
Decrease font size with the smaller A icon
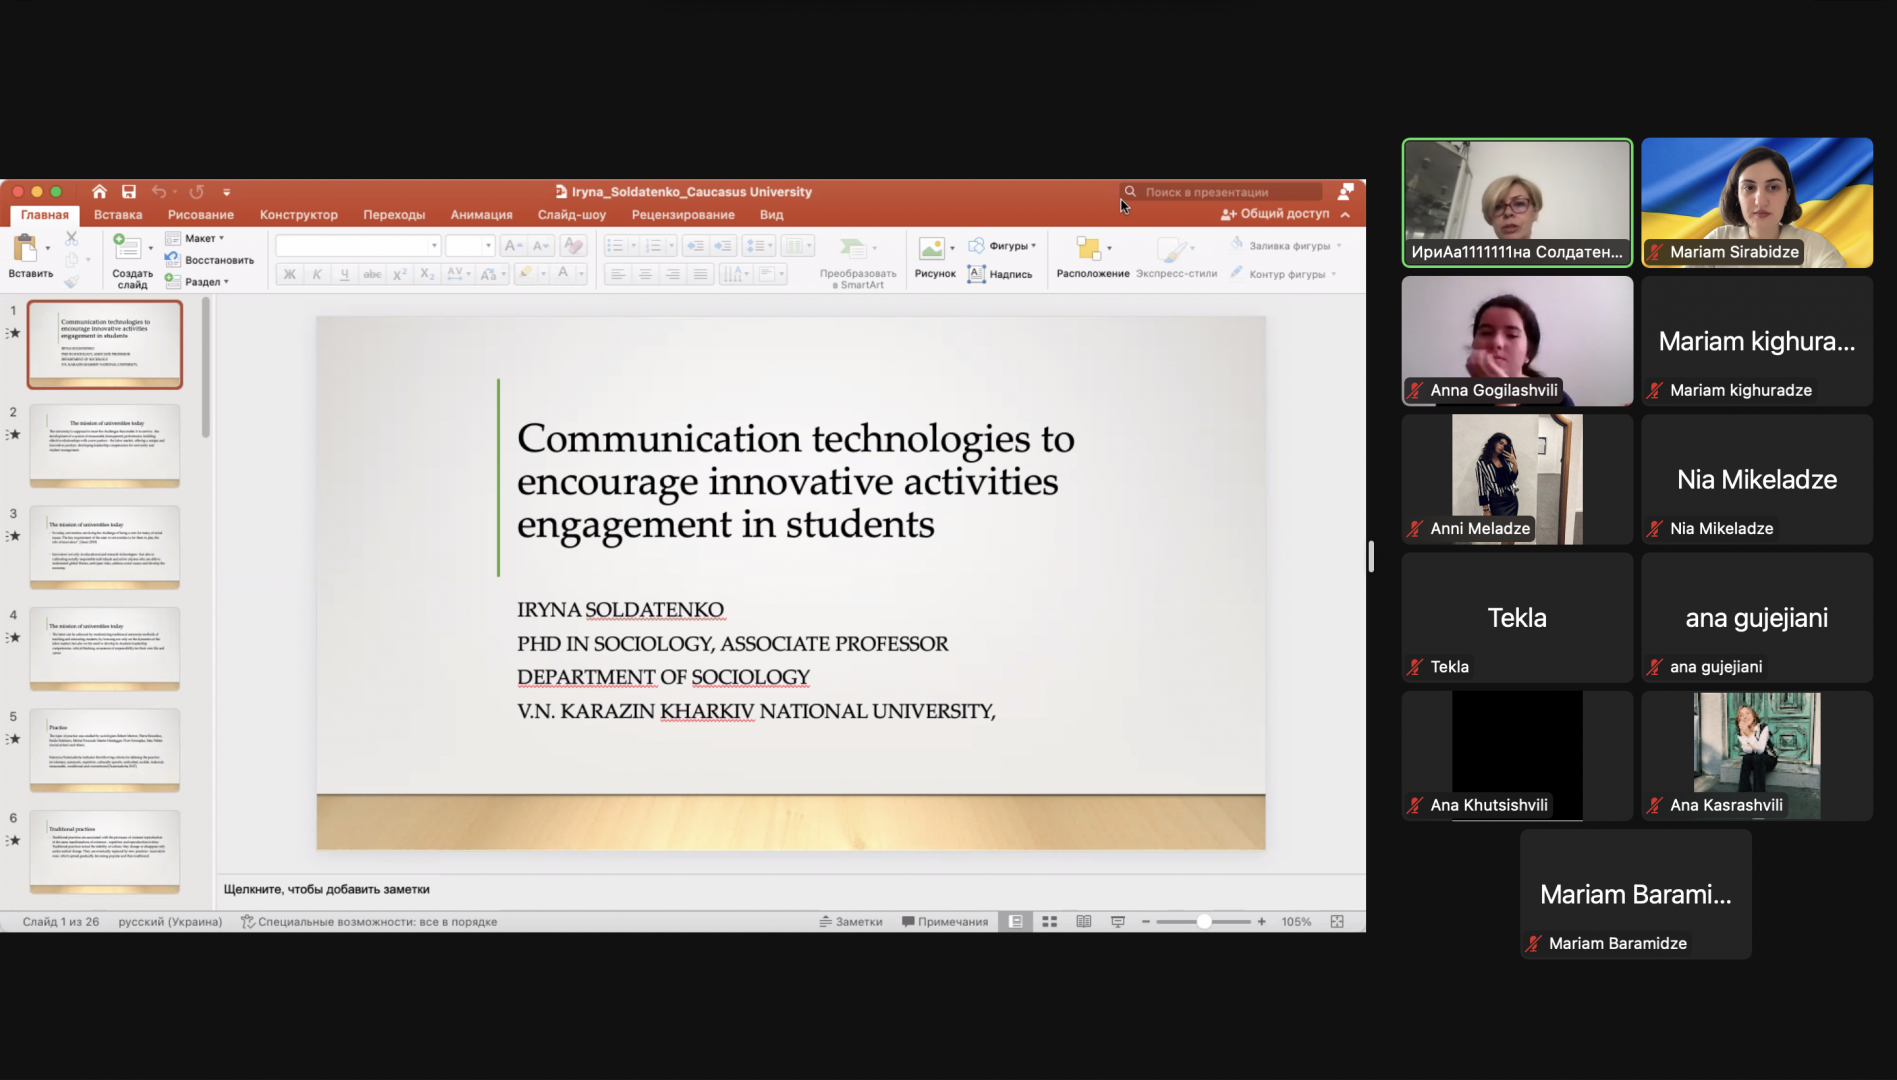[540, 246]
